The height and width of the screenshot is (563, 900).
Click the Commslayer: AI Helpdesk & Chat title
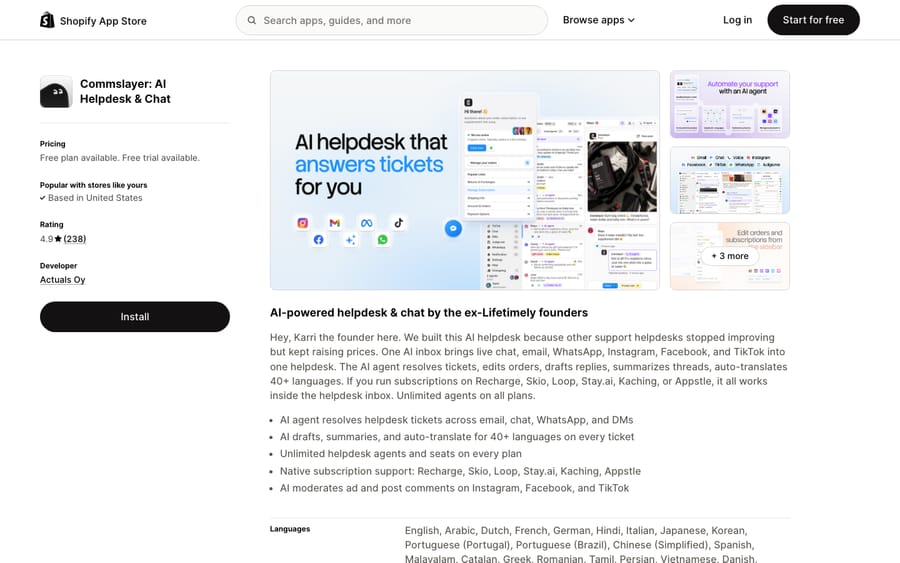pos(125,91)
